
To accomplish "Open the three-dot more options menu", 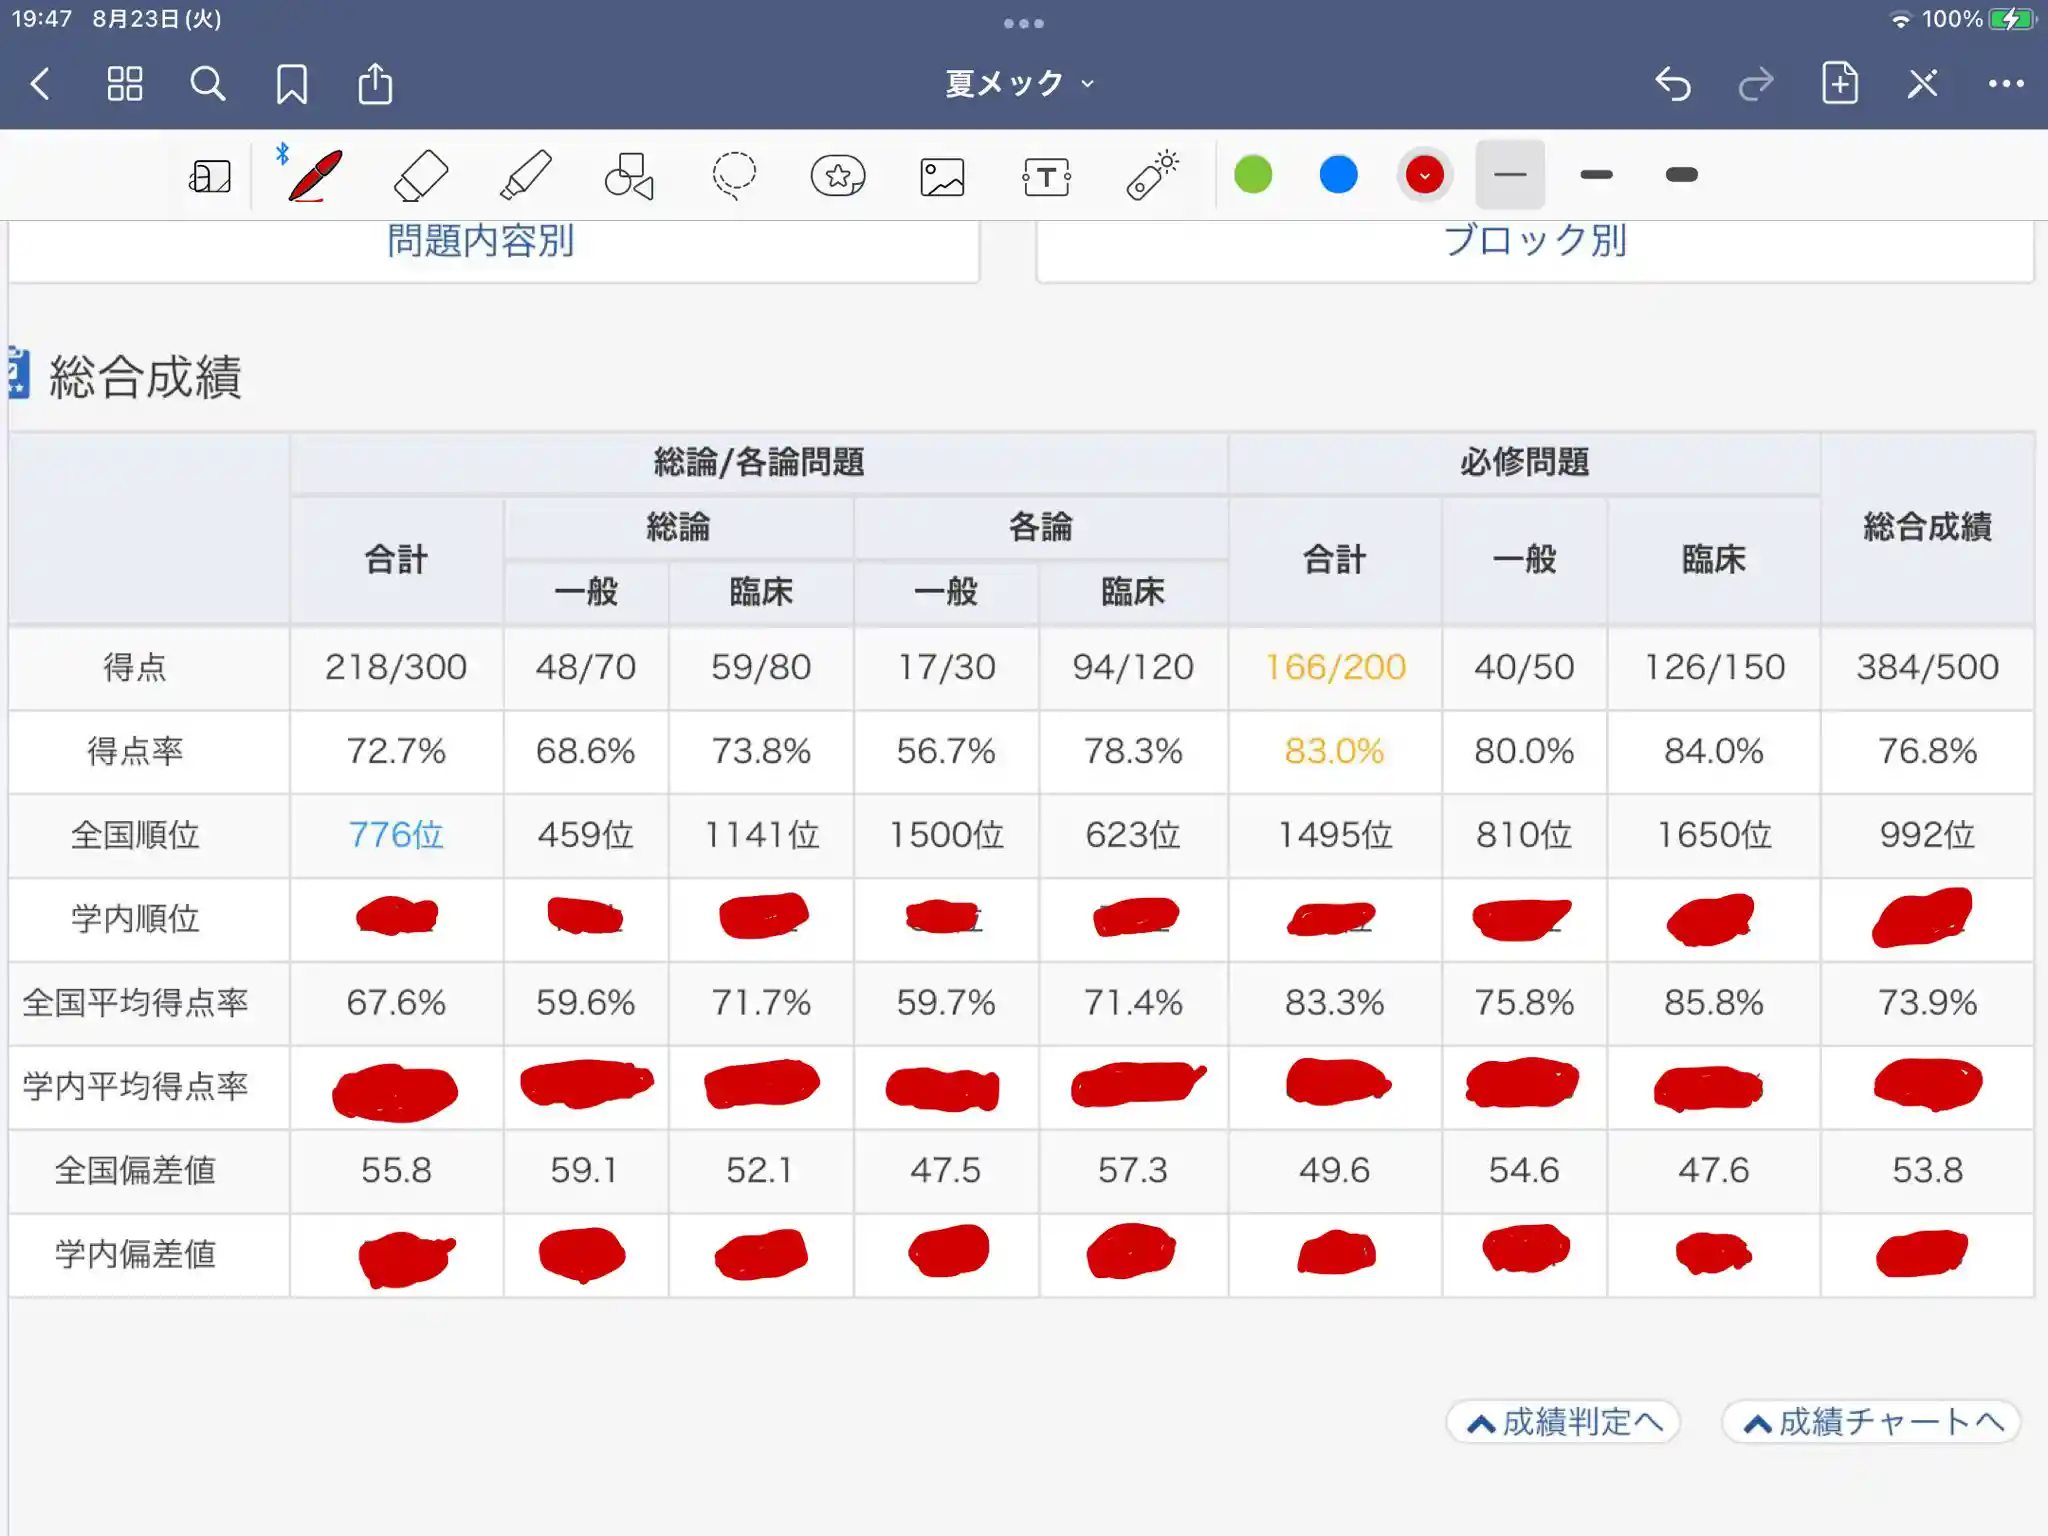I will (x=2005, y=84).
